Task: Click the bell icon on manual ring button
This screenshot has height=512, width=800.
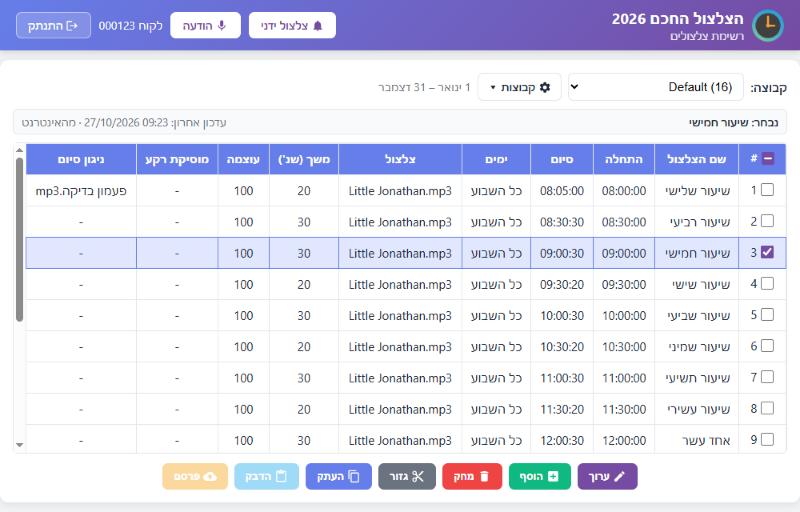Action: pyautogui.click(x=318, y=26)
